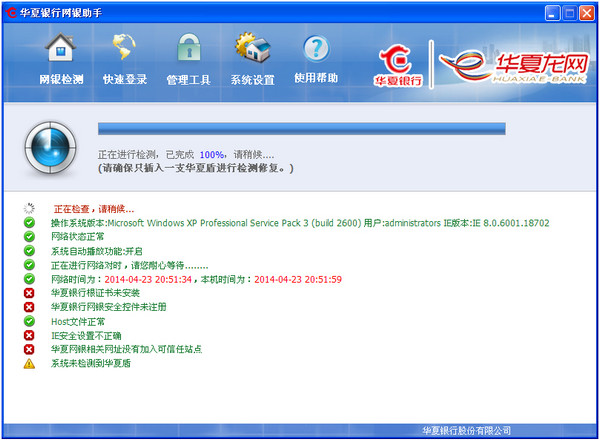The height and width of the screenshot is (440, 600).
Task: Click the 请确保只插入一支华夏盾 notice text
Action: (196, 168)
